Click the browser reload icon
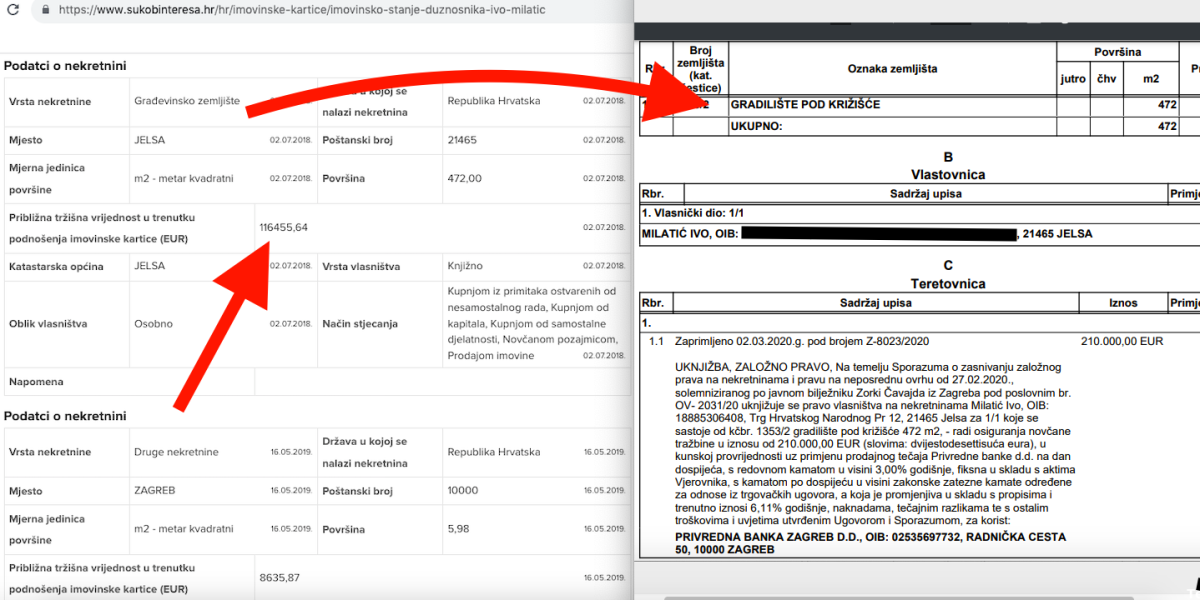Screen dimensions: 1200x600 tap(12, 10)
